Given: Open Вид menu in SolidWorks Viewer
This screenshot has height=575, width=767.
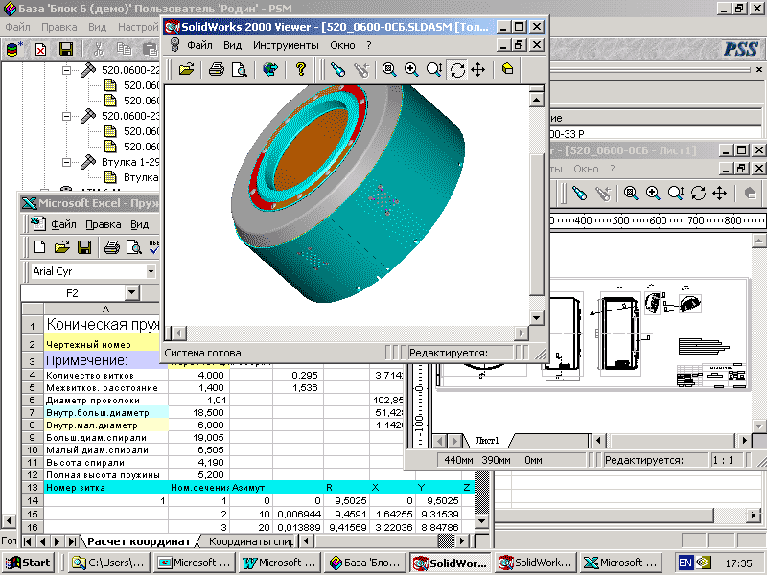Looking at the screenshot, I should 232,46.
